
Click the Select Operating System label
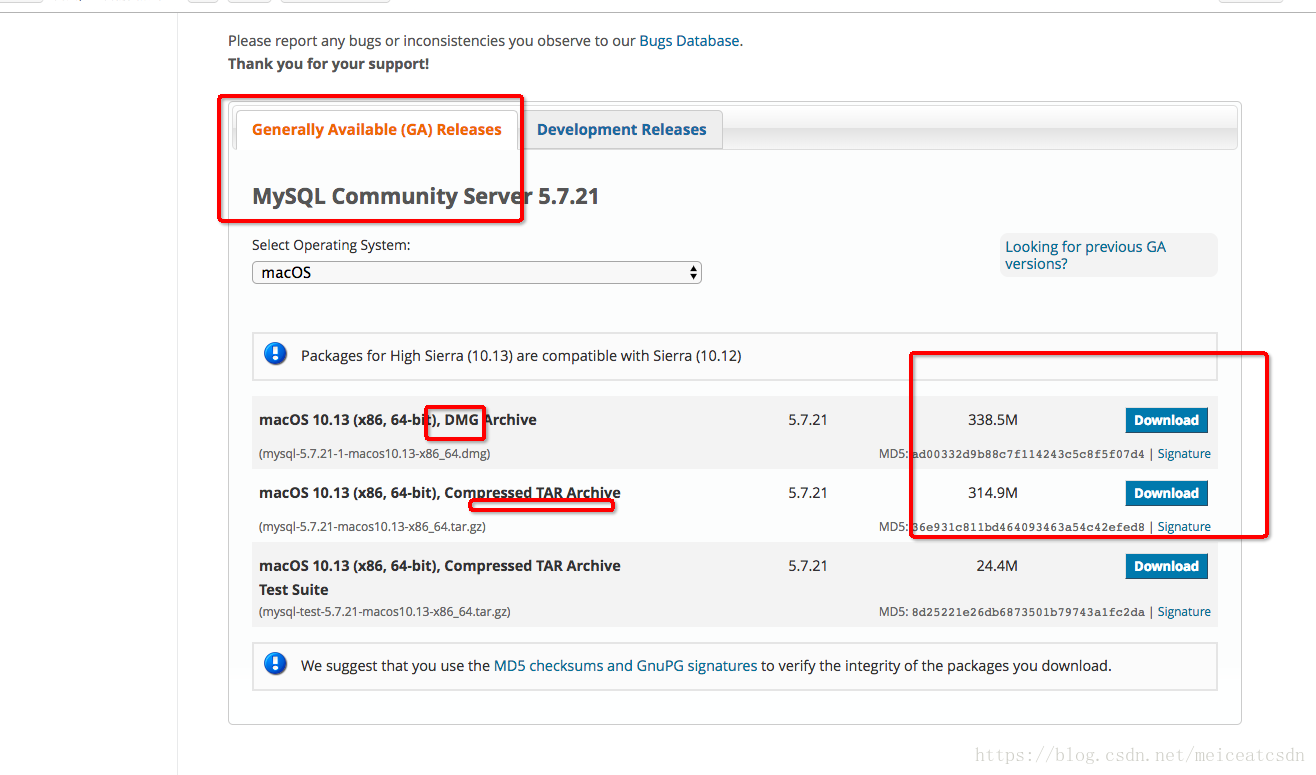click(x=331, y=245)
